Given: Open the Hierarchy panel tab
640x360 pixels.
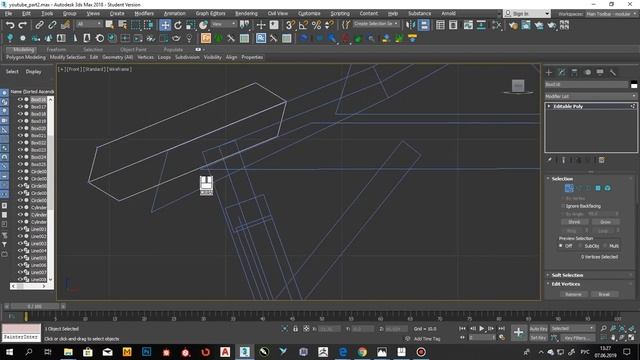Looking at the screenshot, I should [574, 72].
